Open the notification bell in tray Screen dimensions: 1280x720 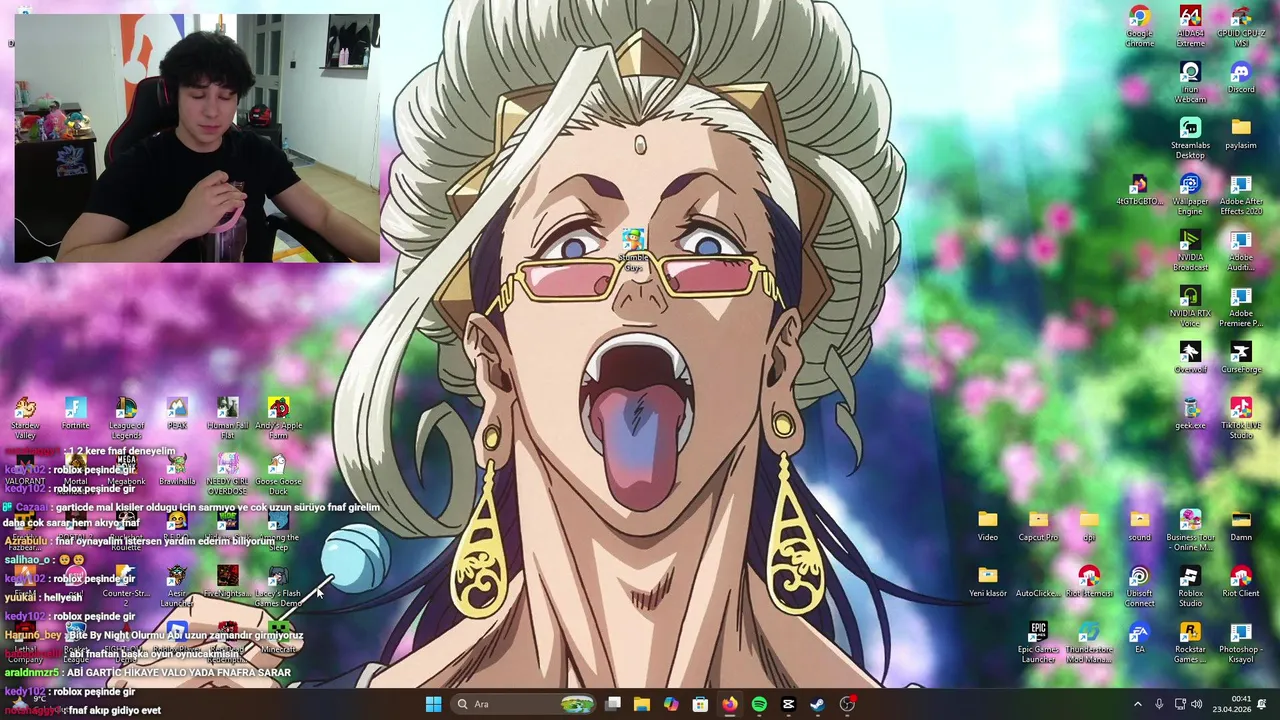[1262, 704]
